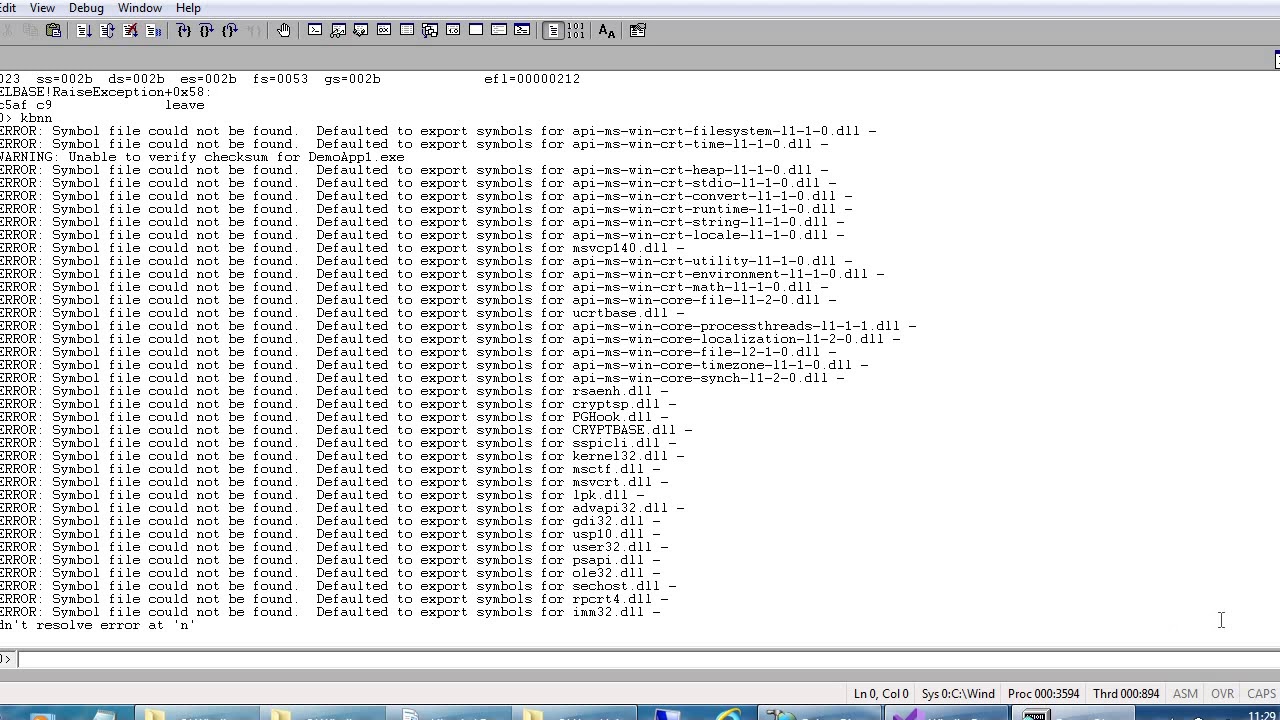Click the OVR status bar indicator
Viewport: 1280px width, 720px height.
1222,694
